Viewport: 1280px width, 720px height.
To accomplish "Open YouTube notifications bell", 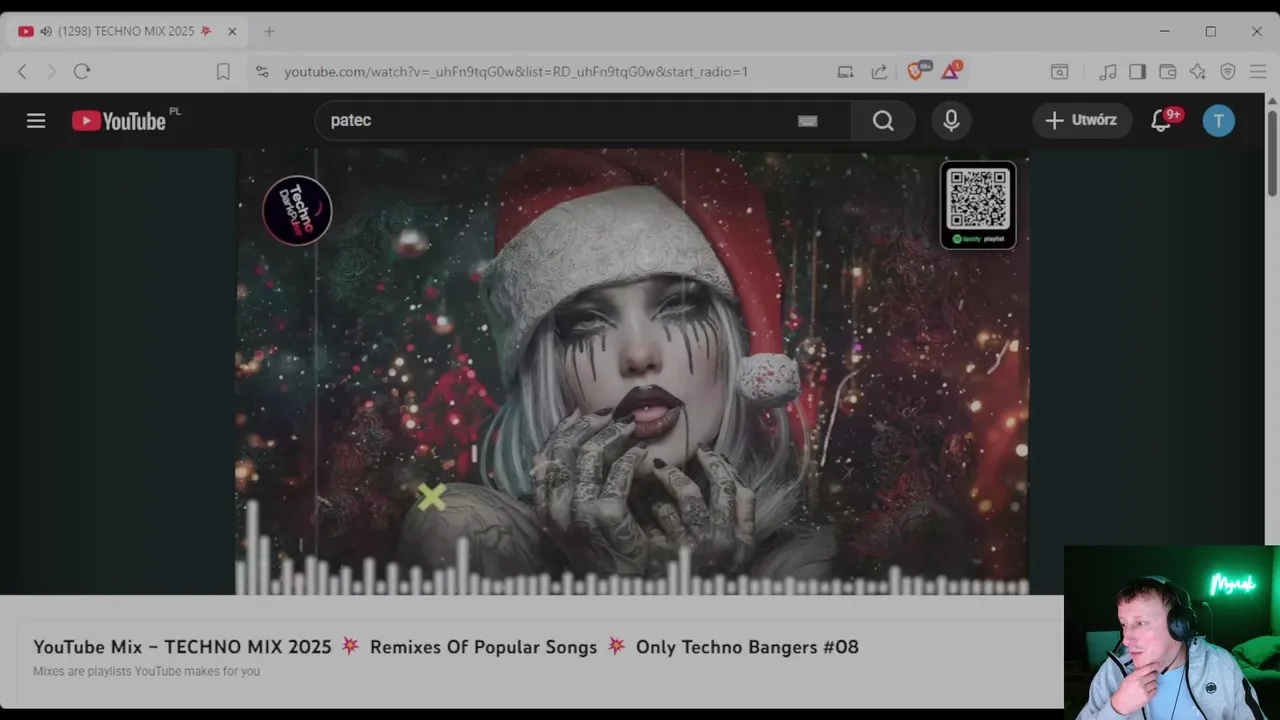I will 1161,121.
